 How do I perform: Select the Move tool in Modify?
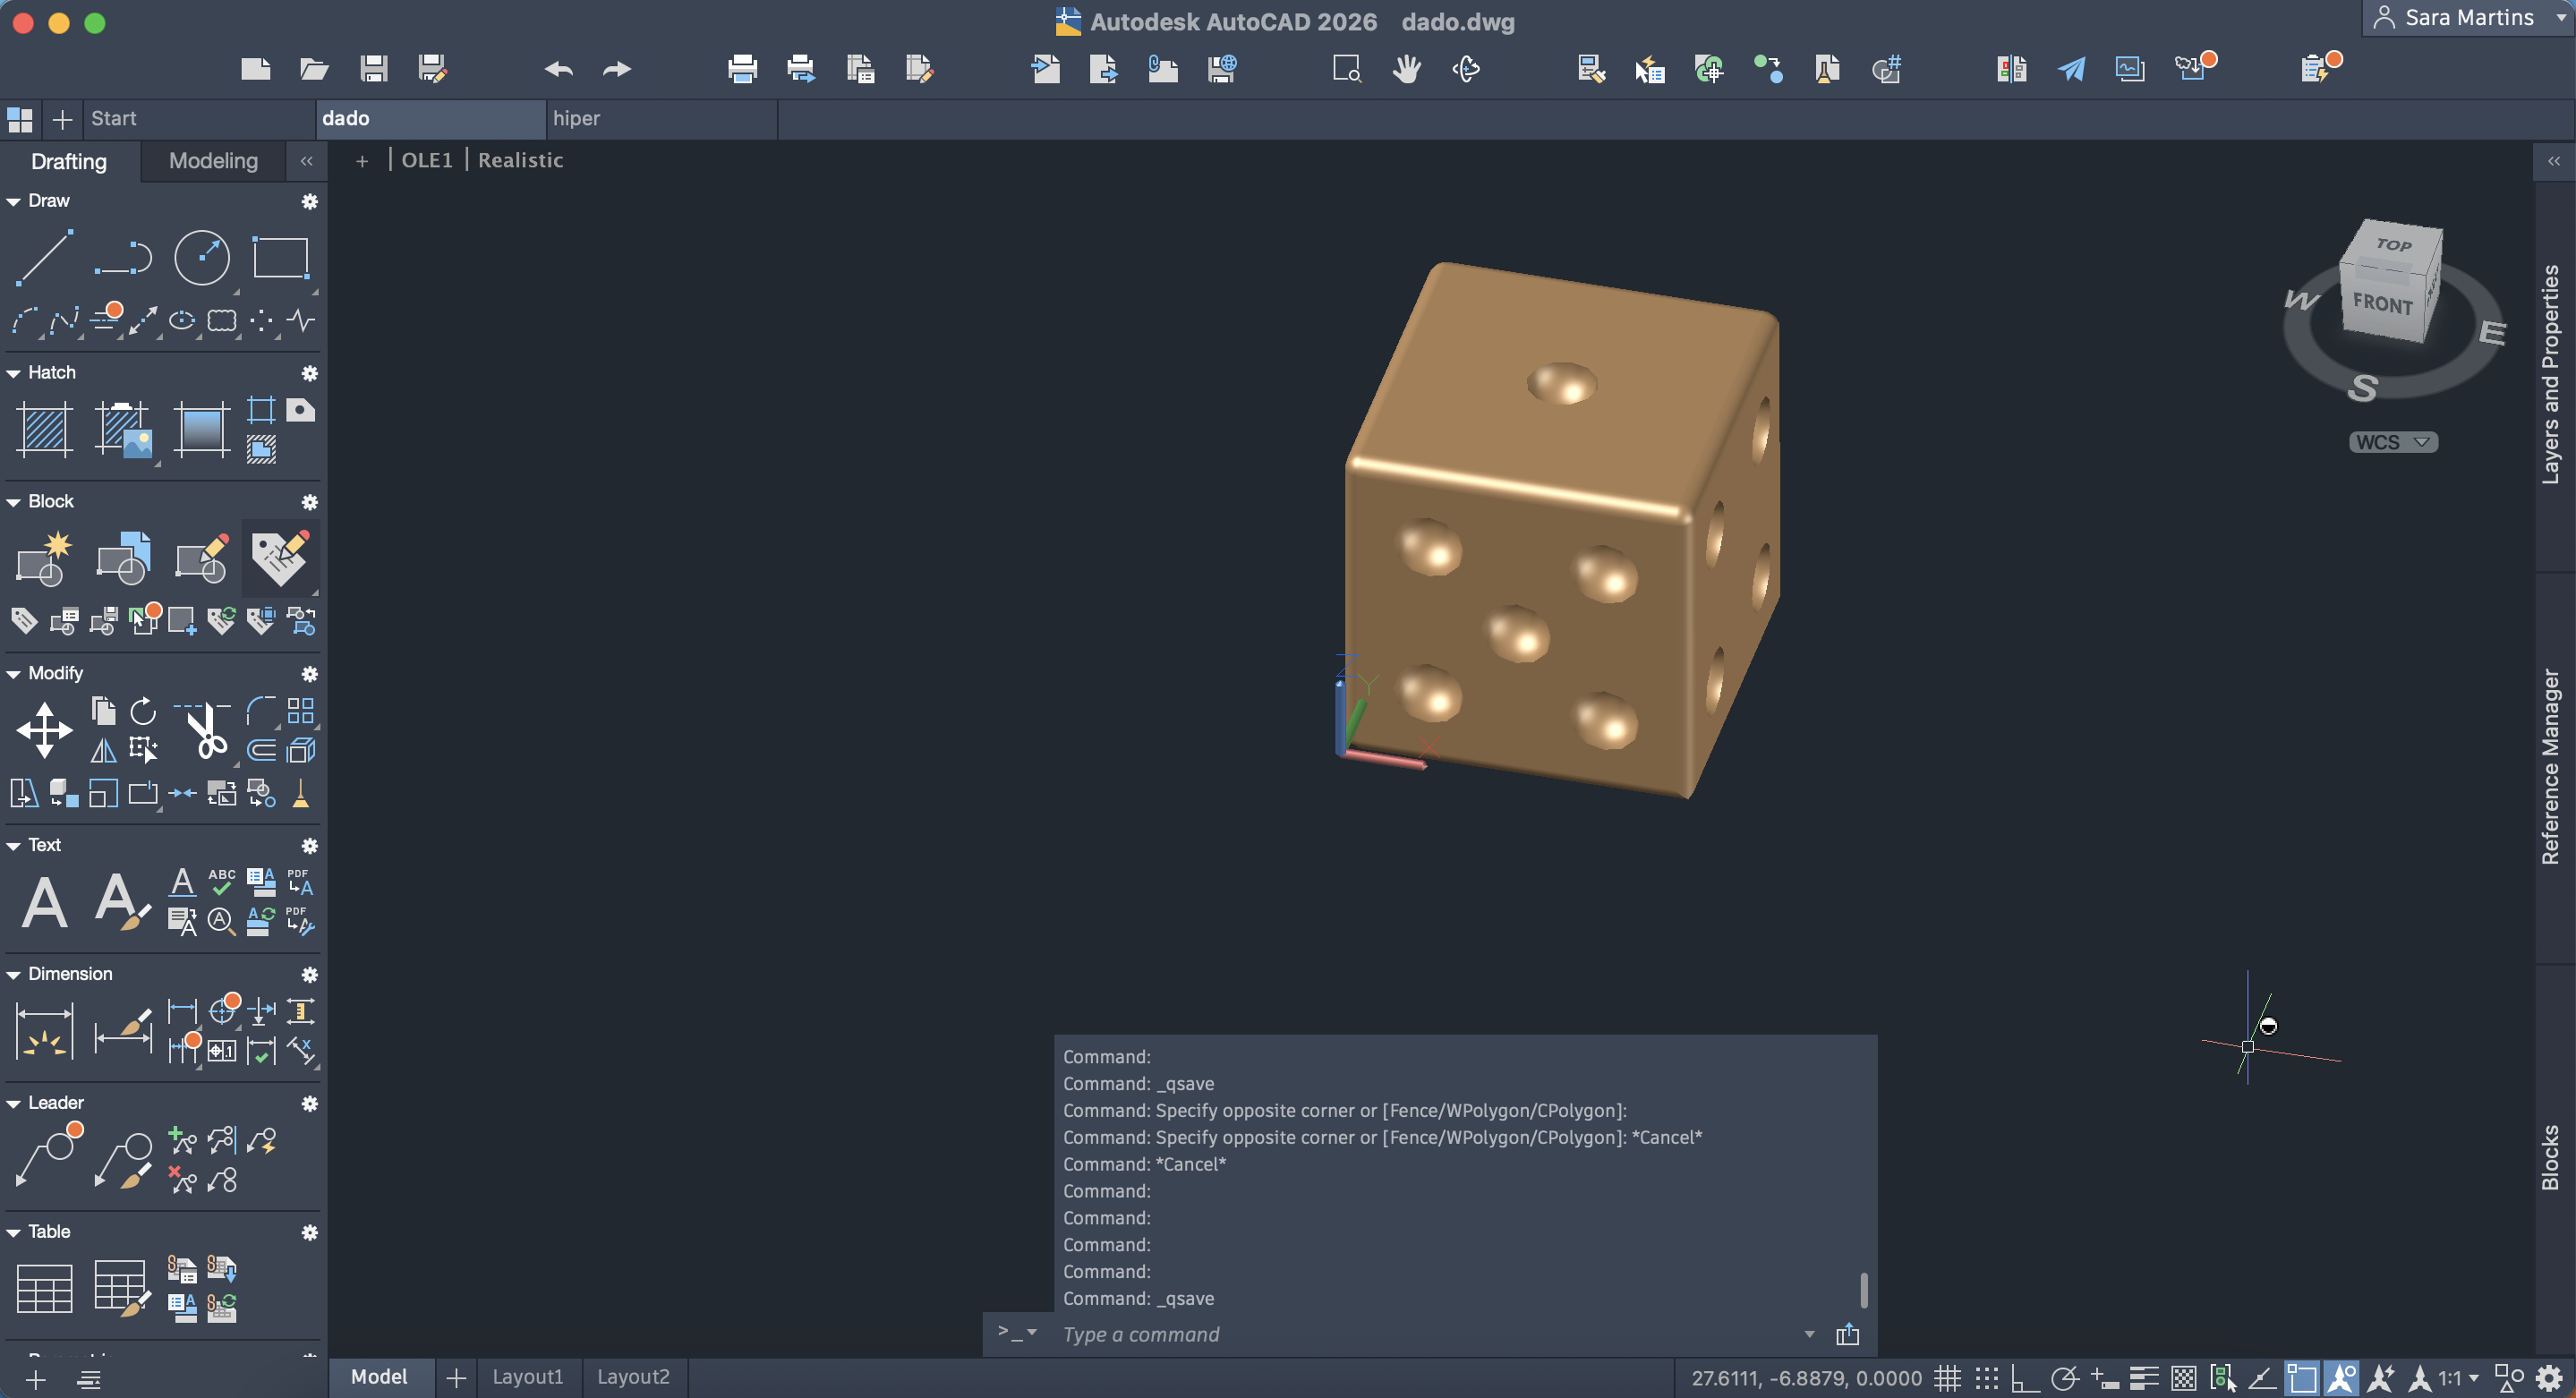44,729
